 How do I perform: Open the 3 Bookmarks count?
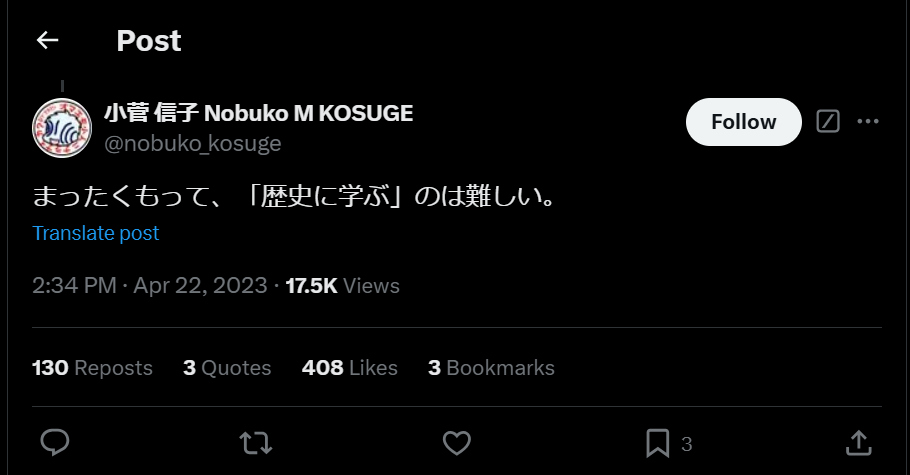pyautogui.click(x=491, y=368)
